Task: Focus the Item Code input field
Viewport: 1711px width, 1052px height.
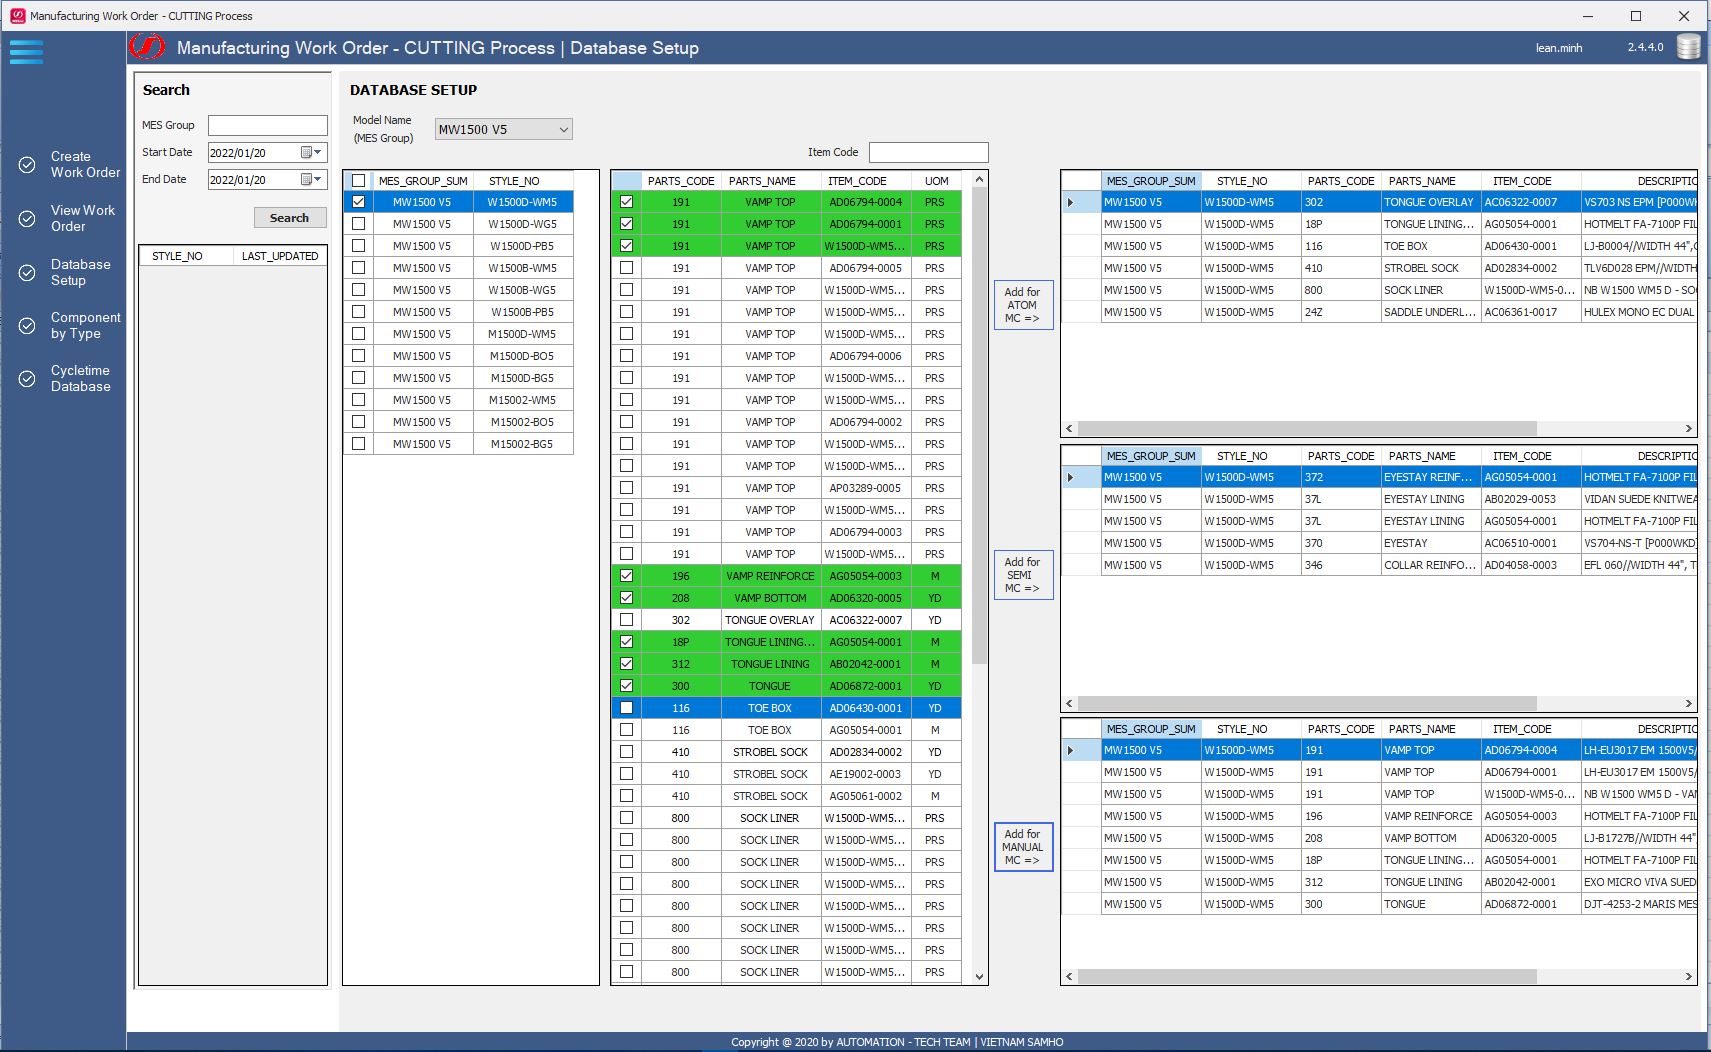Action: [928, 152]
